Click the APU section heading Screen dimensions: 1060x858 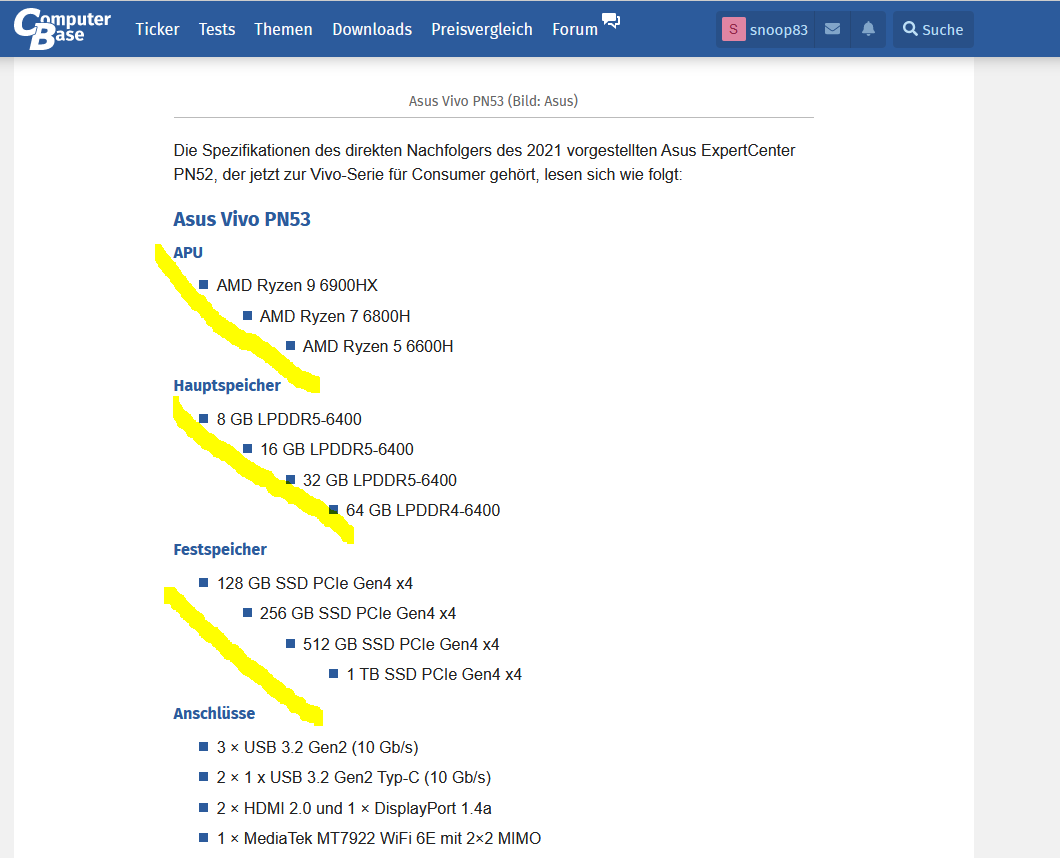point(188,252)
